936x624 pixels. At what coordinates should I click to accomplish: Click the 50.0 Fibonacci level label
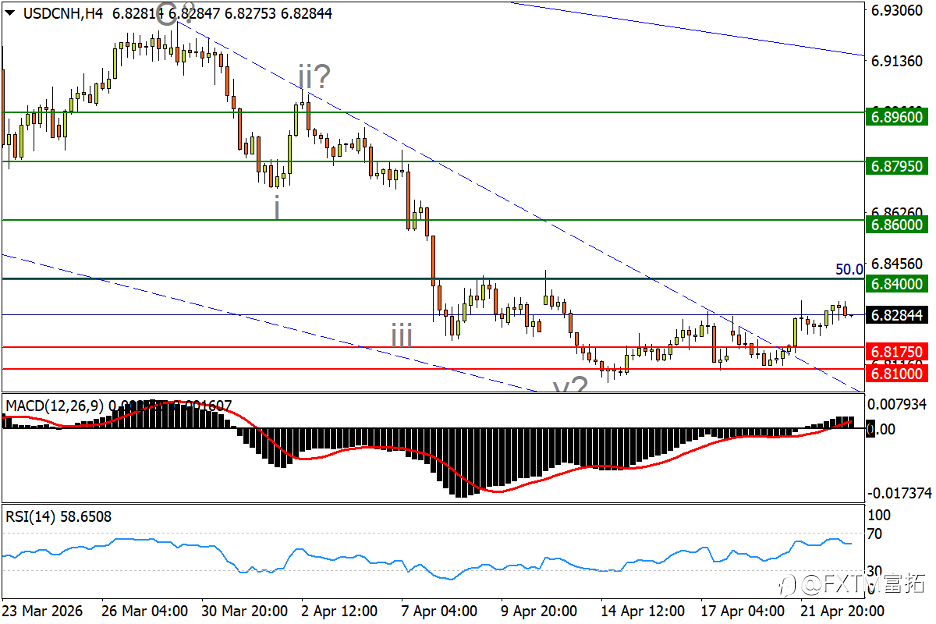click(x=849, y=269)
